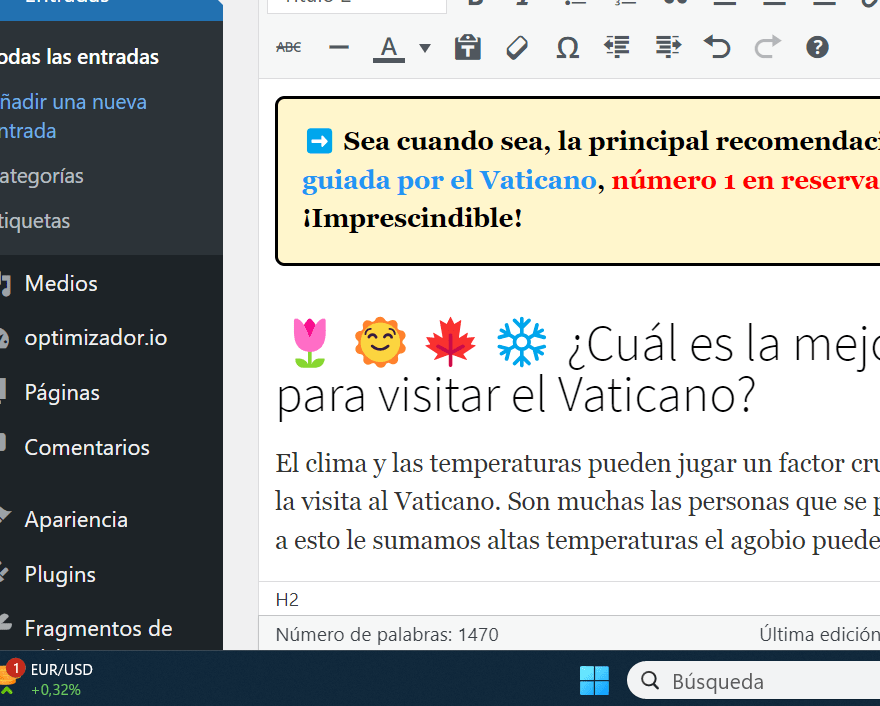
Task: Click the snowflake emoji in heading
Action: [521, 342]
